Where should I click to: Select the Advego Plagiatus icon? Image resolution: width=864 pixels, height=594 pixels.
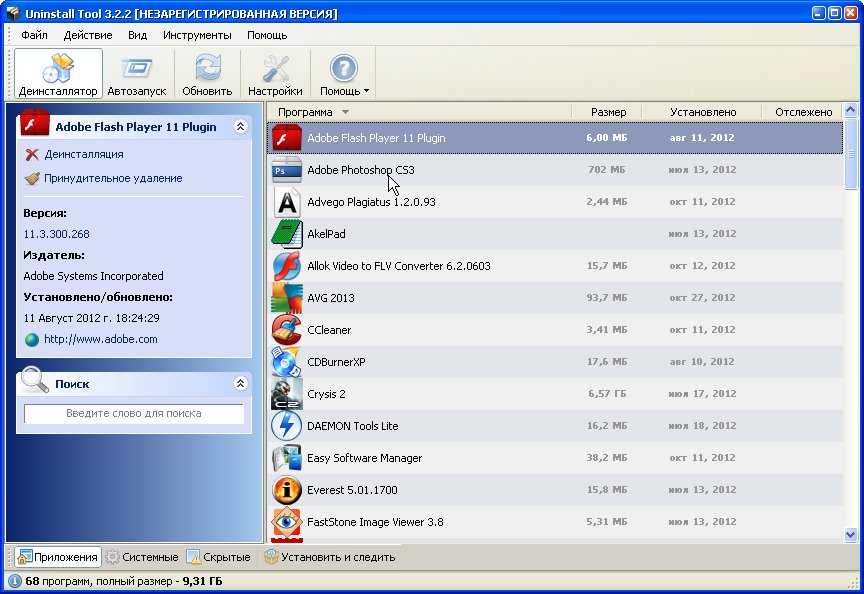[287, 202]
